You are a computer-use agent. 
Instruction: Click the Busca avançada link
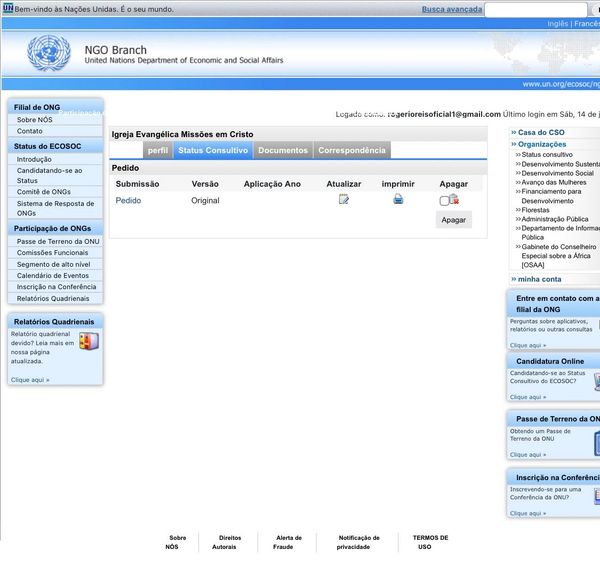click(x=451, y=9)
